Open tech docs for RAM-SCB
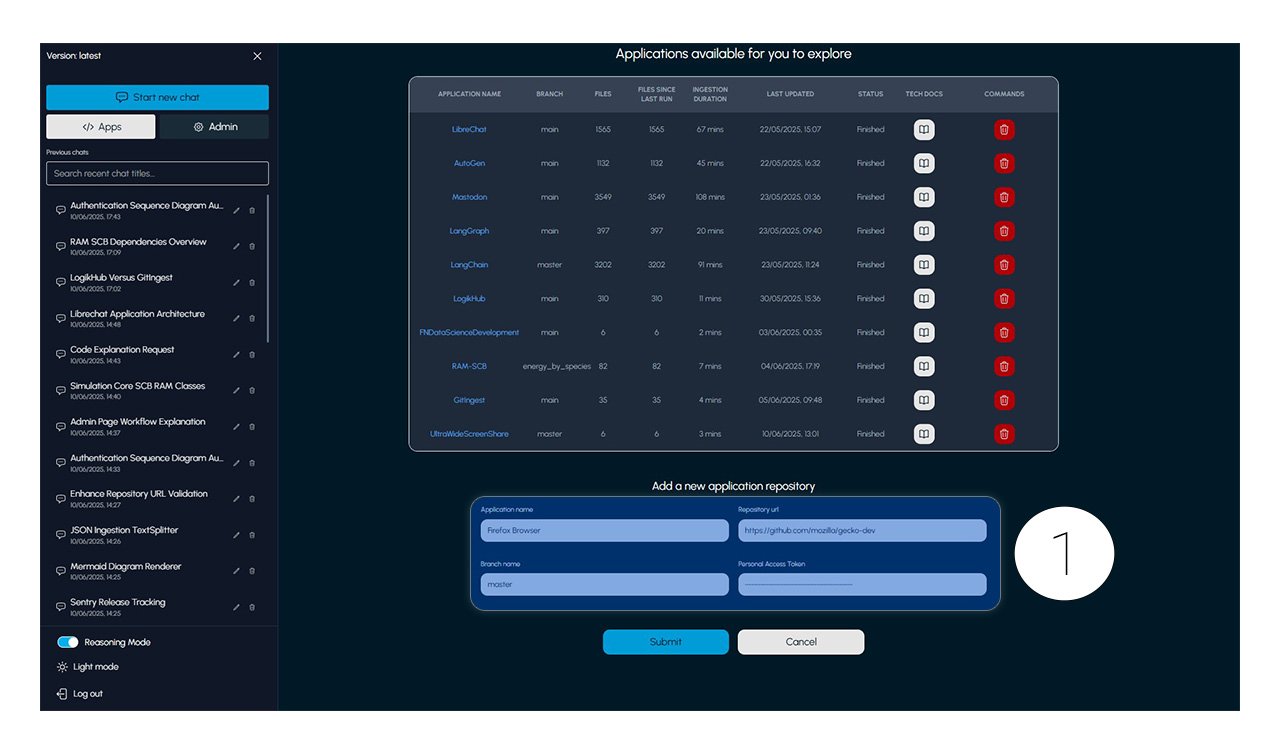 (x=924, y=366)
